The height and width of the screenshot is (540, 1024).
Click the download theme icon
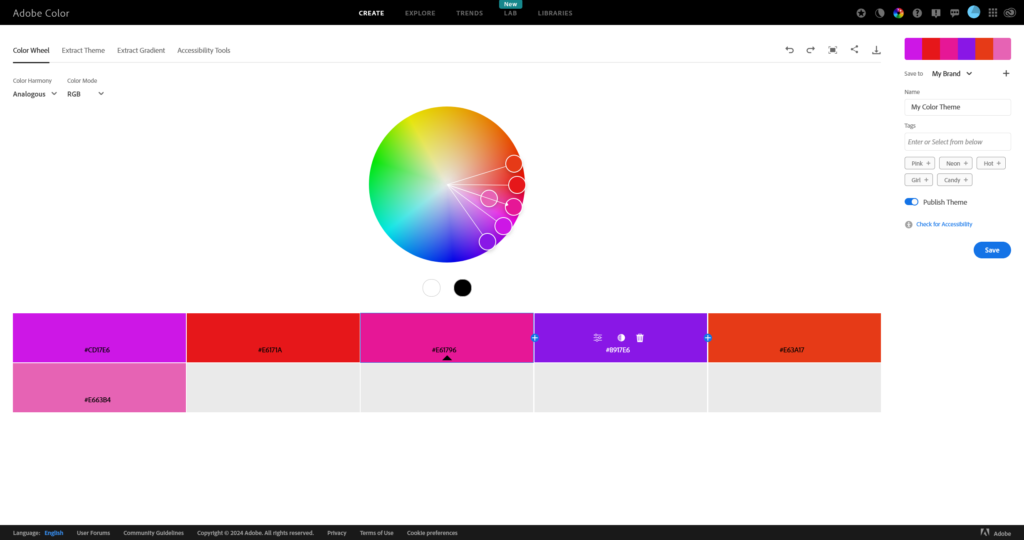click(x=876, y=49)
